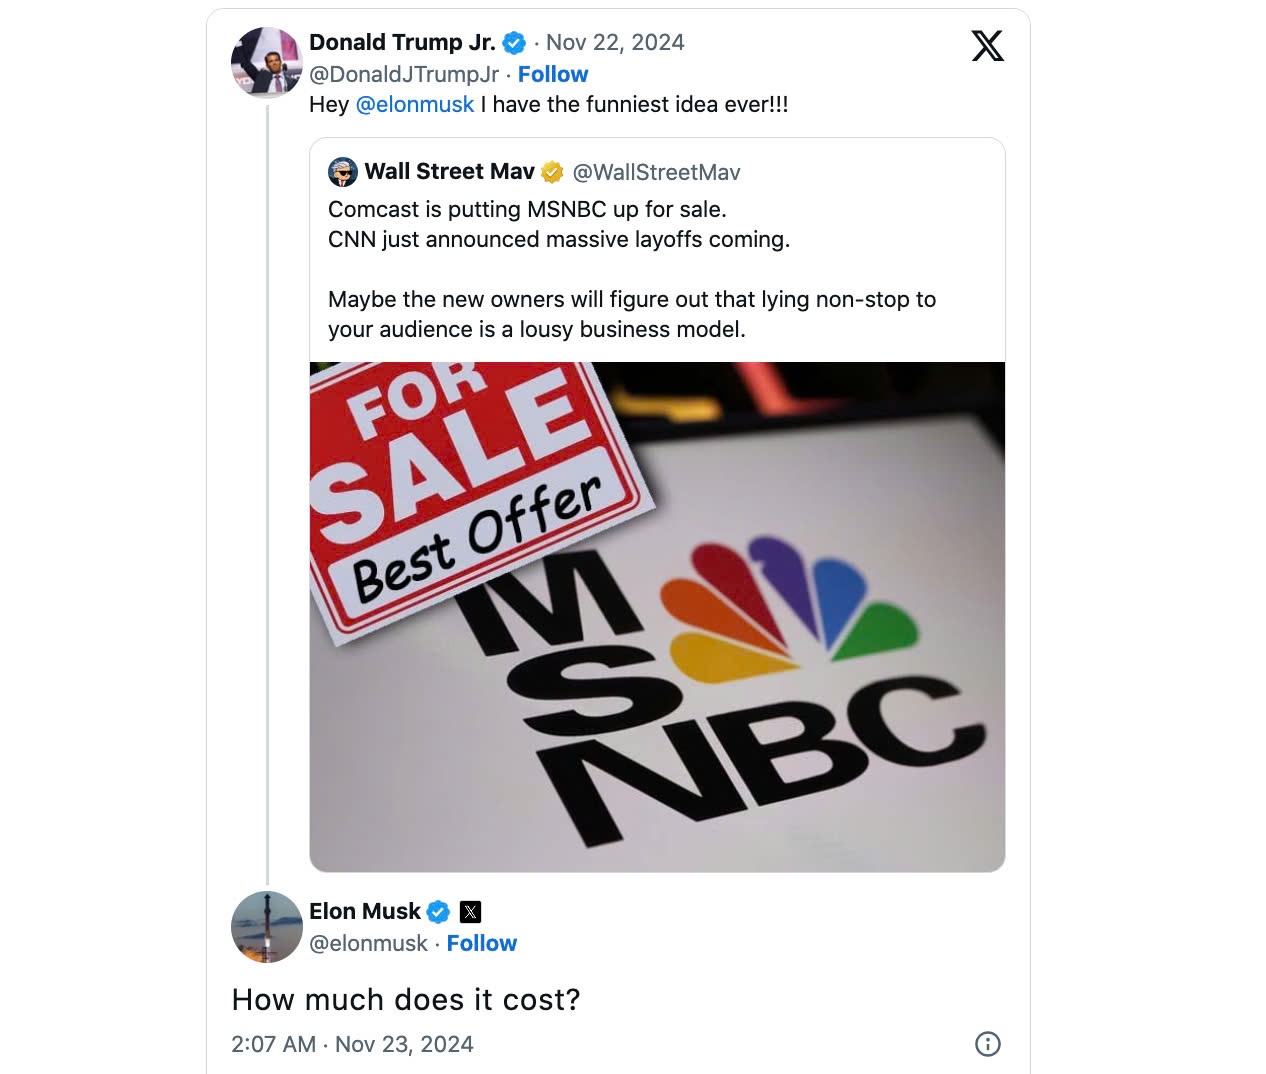Open the MSNBC For Sale image
The image size is (1266, 1074).
click(657, 616)
